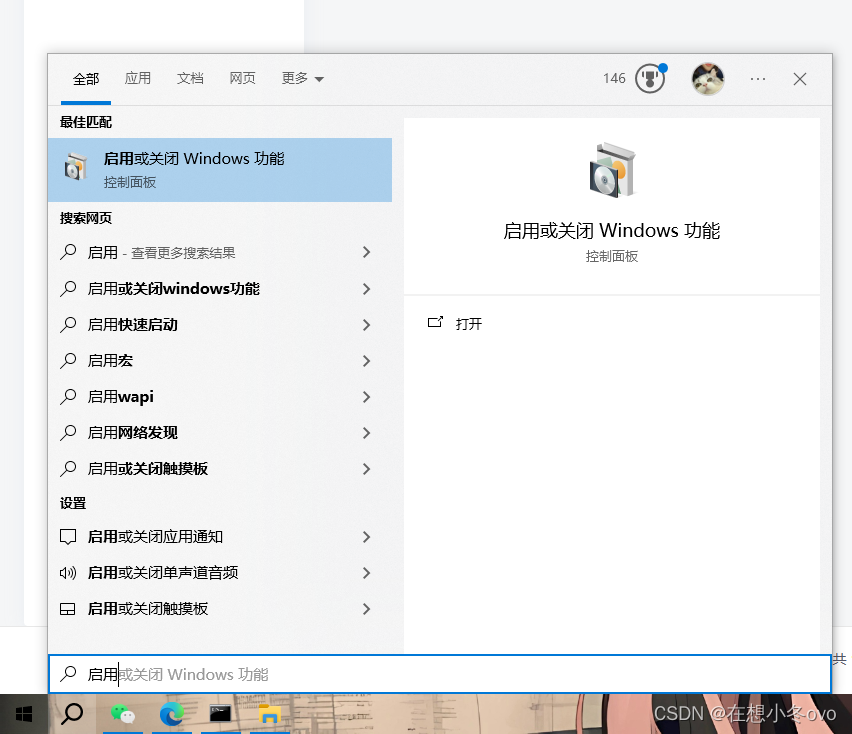The width and height of the screenshot is (852, 734).
Task: Switch to the 文档 tab
Action: pyautogui.click(x=190, y=78)
